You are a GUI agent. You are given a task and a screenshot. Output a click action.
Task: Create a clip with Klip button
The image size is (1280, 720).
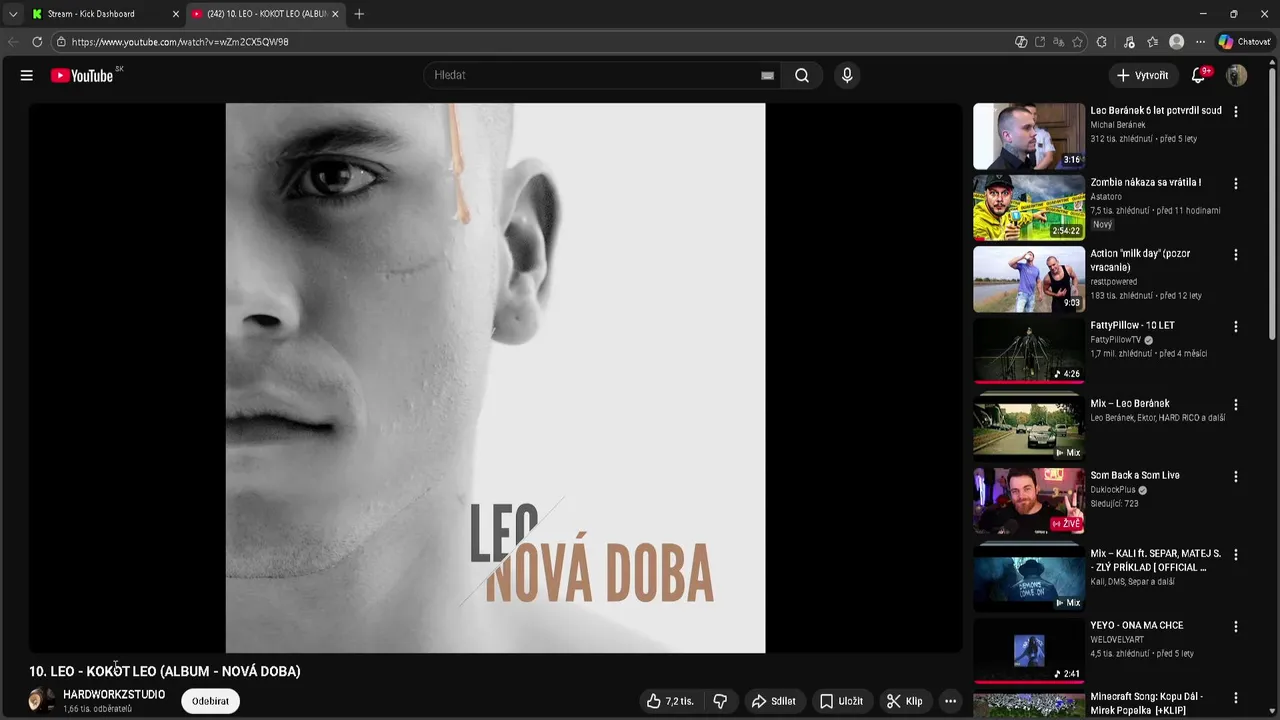[x=904, y=701]
